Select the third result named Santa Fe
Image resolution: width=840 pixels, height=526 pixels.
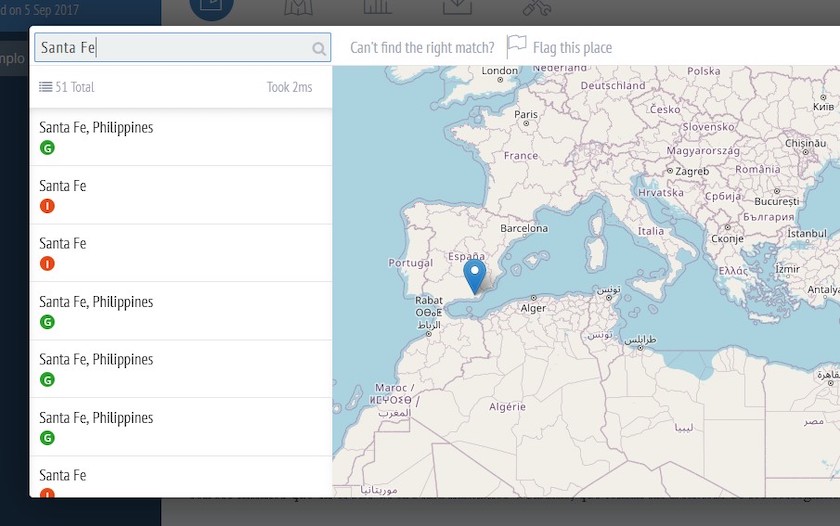(x=63, y=244)
